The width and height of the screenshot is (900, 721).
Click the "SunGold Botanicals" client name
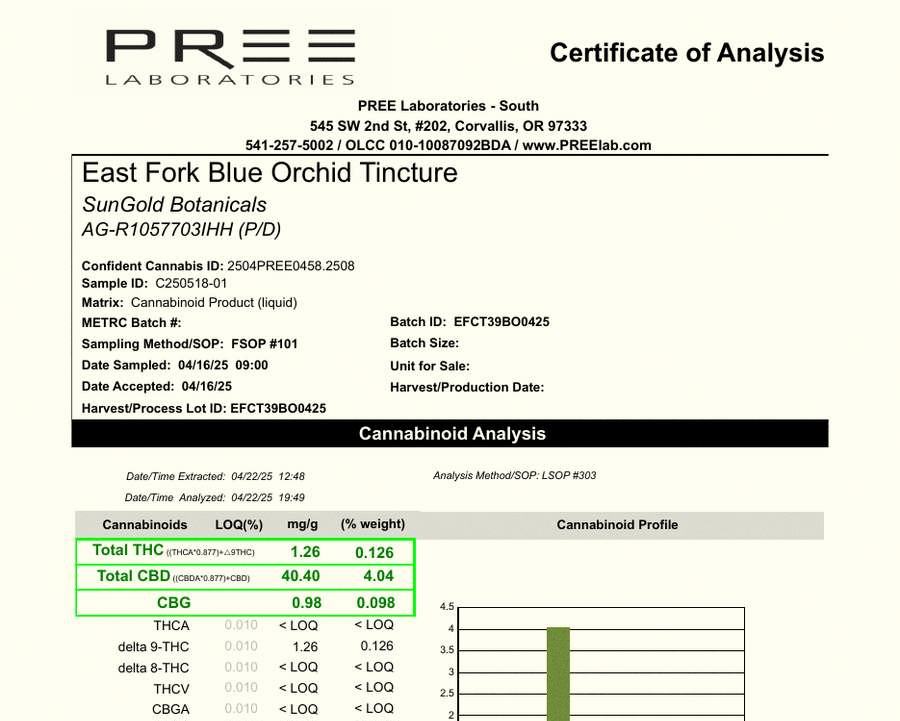point(174,204)
